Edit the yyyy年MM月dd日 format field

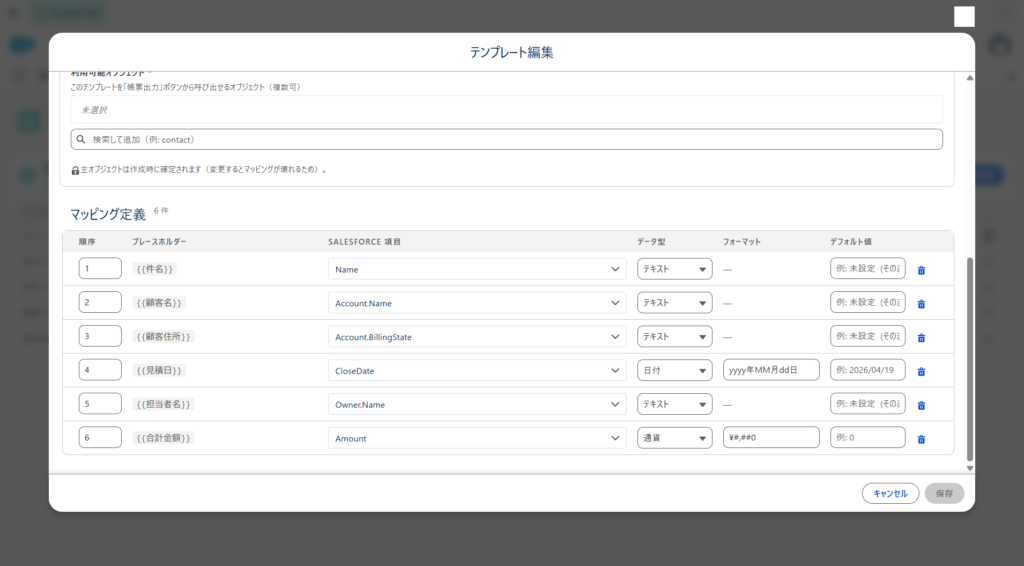point(771,370)
